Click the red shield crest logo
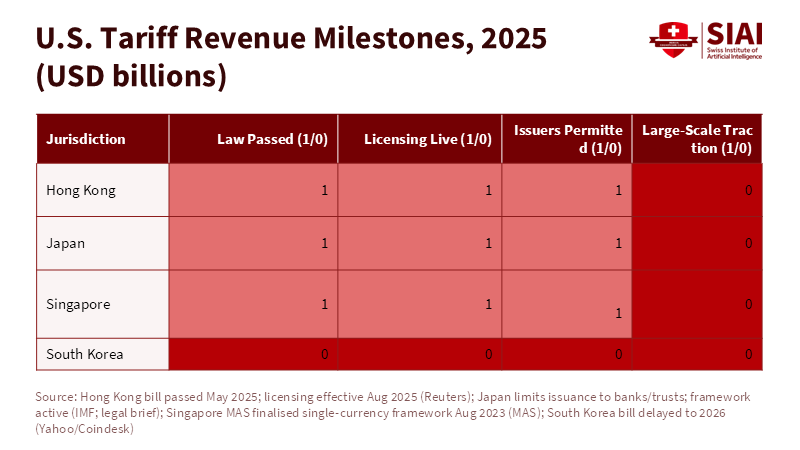The height and width of the screenshot is (450, 800). 670,40
